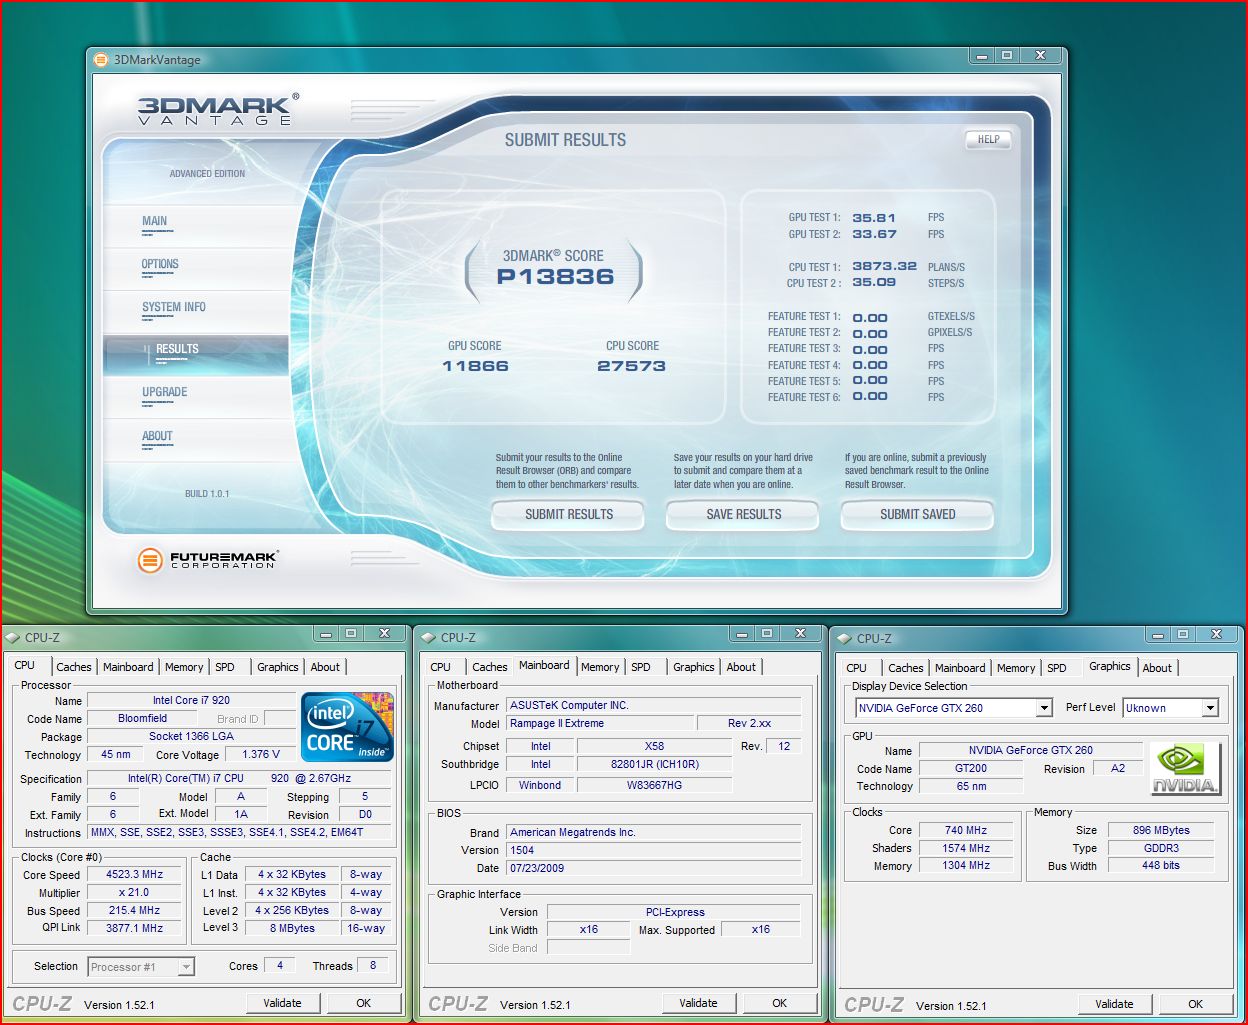Switch to Graphics tab in CPU window
1248x1025 pixels.
coord(278,667)
